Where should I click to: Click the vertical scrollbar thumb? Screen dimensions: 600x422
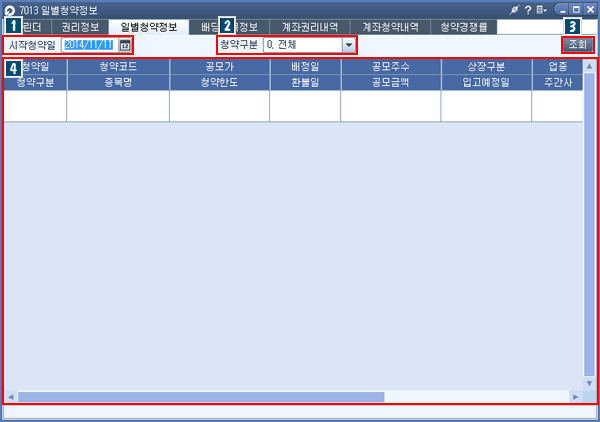(589, 225)
